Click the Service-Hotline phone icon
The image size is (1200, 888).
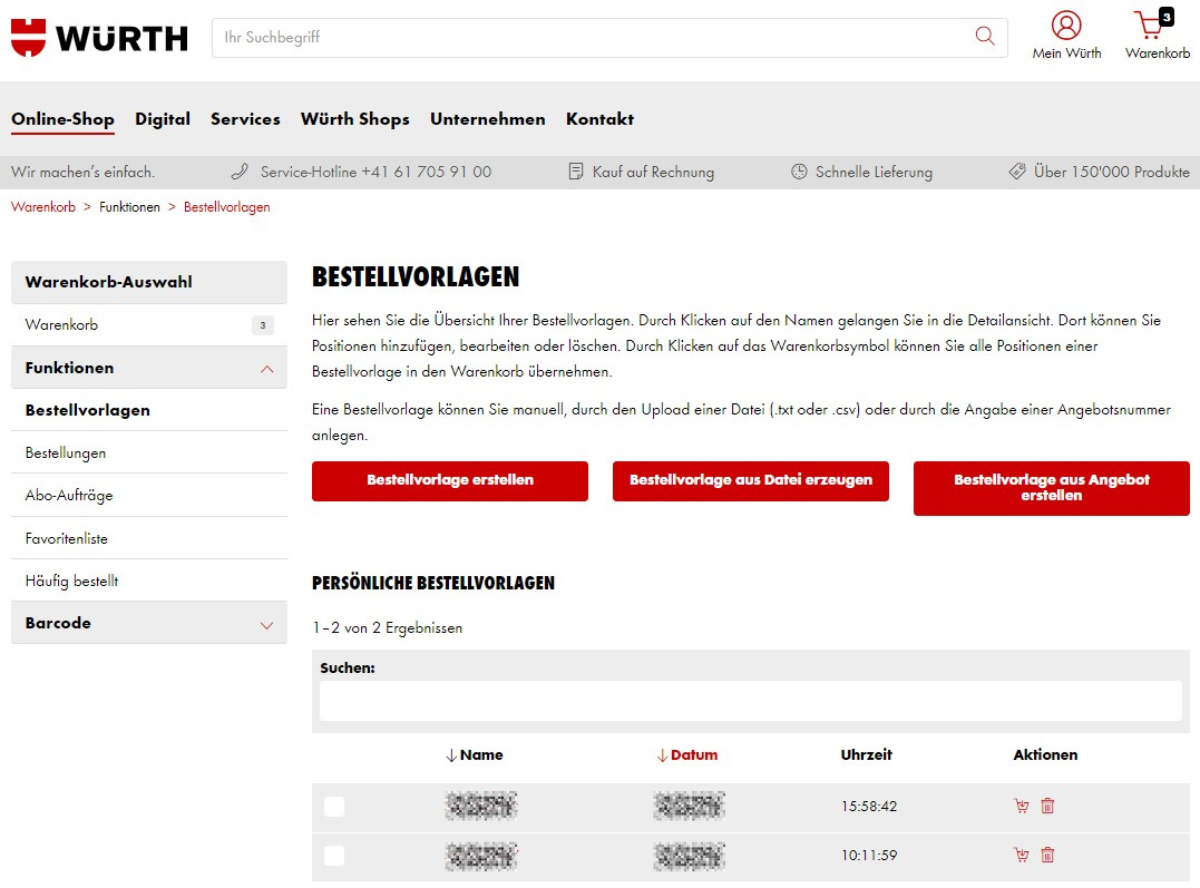point(240,172)
